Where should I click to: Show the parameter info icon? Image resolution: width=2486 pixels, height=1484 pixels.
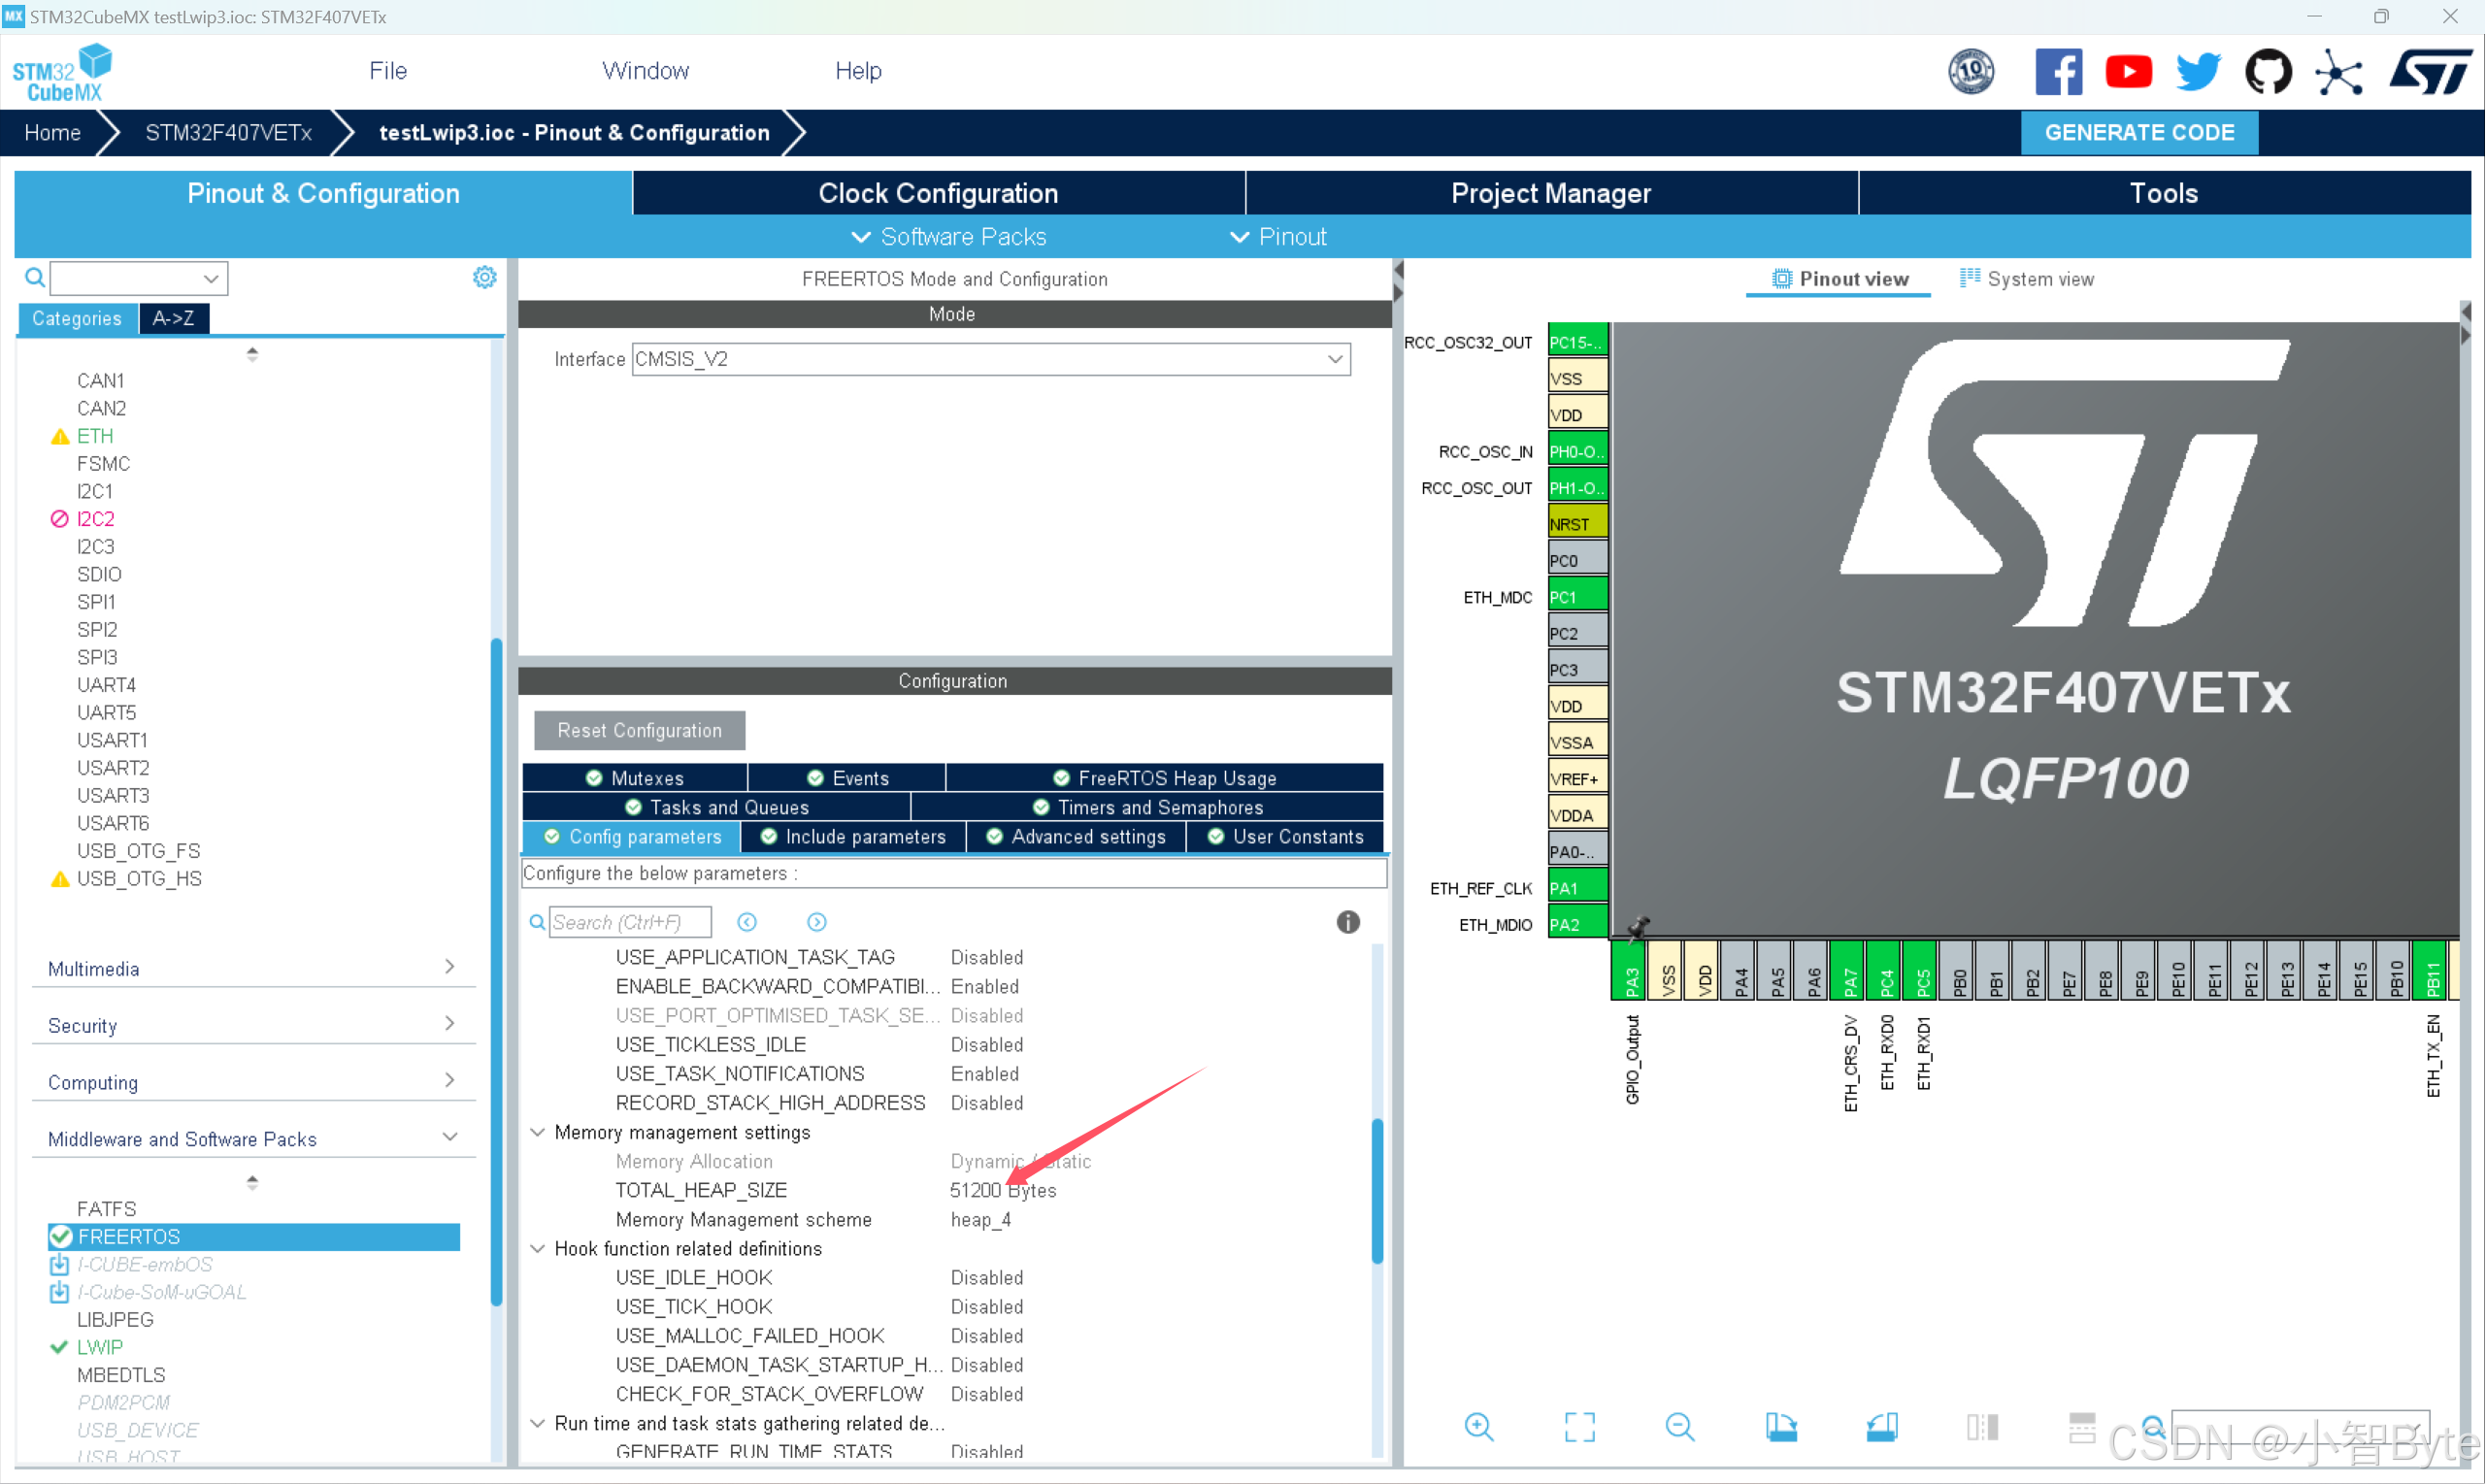pyautogui.click(x=1348, y=922)
